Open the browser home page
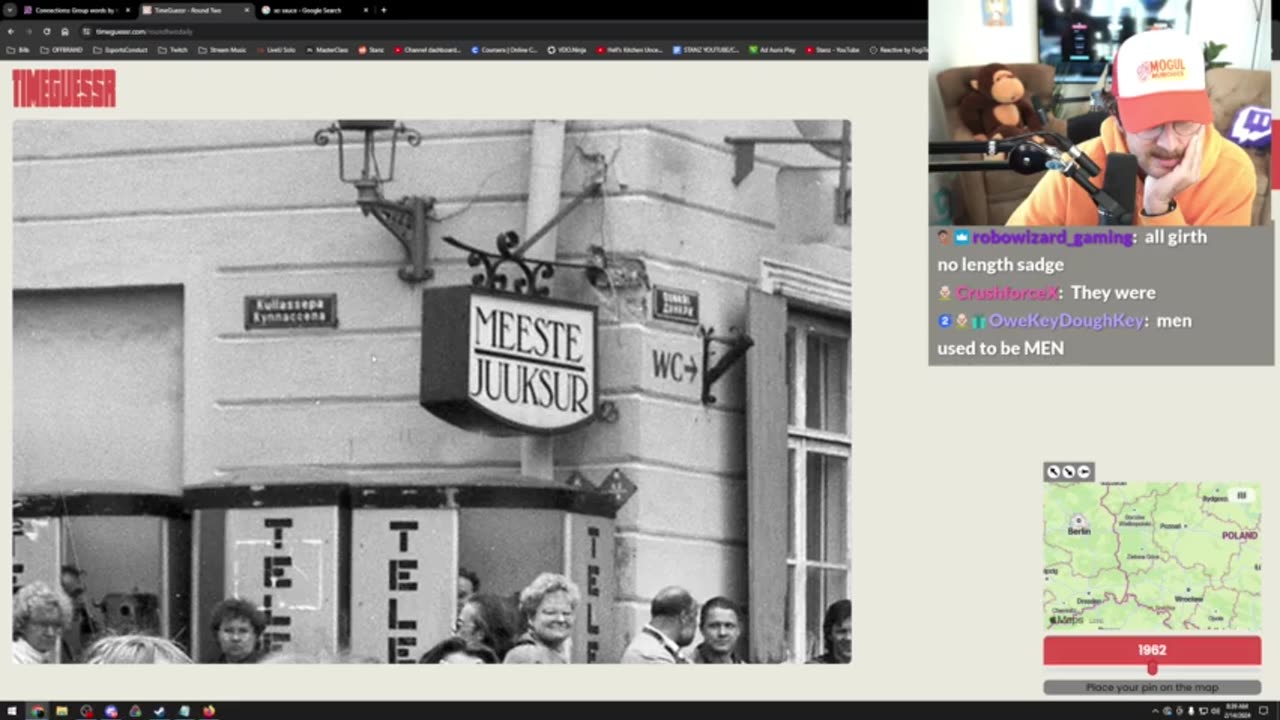This screenshot has width=1280, height=720. 64,31
